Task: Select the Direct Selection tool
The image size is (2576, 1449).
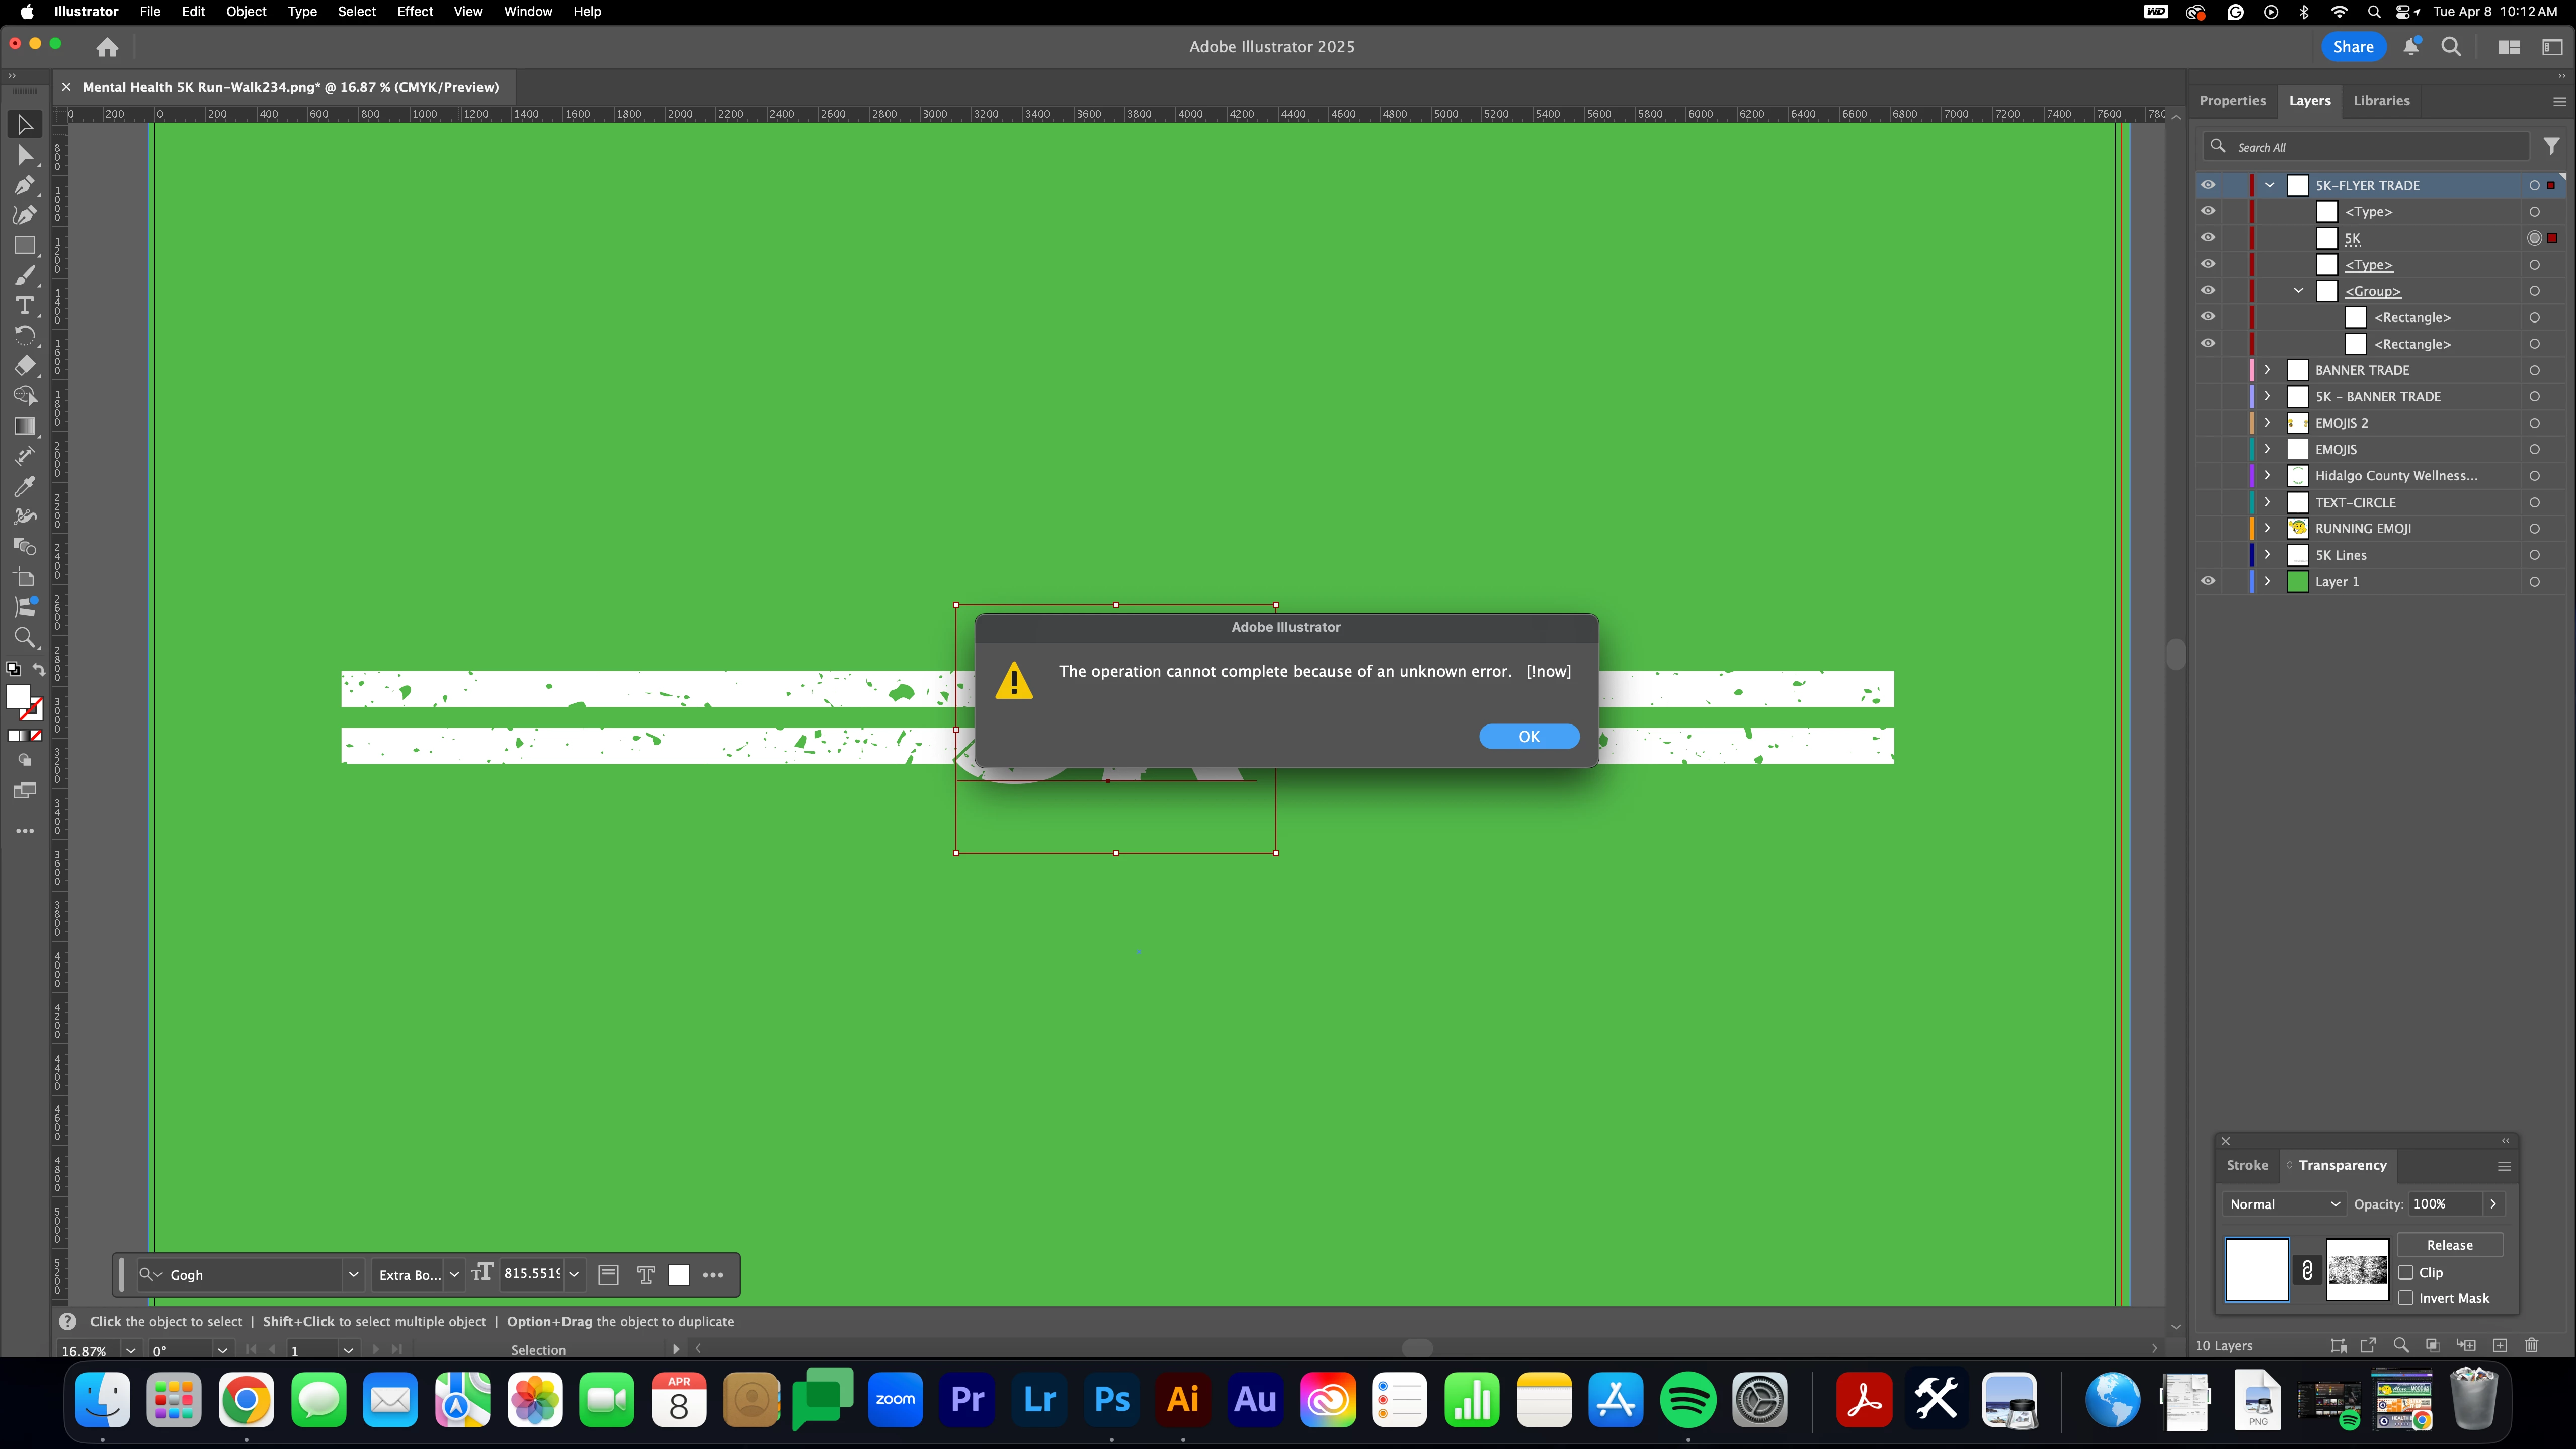Action: click(x=24, y=155)
